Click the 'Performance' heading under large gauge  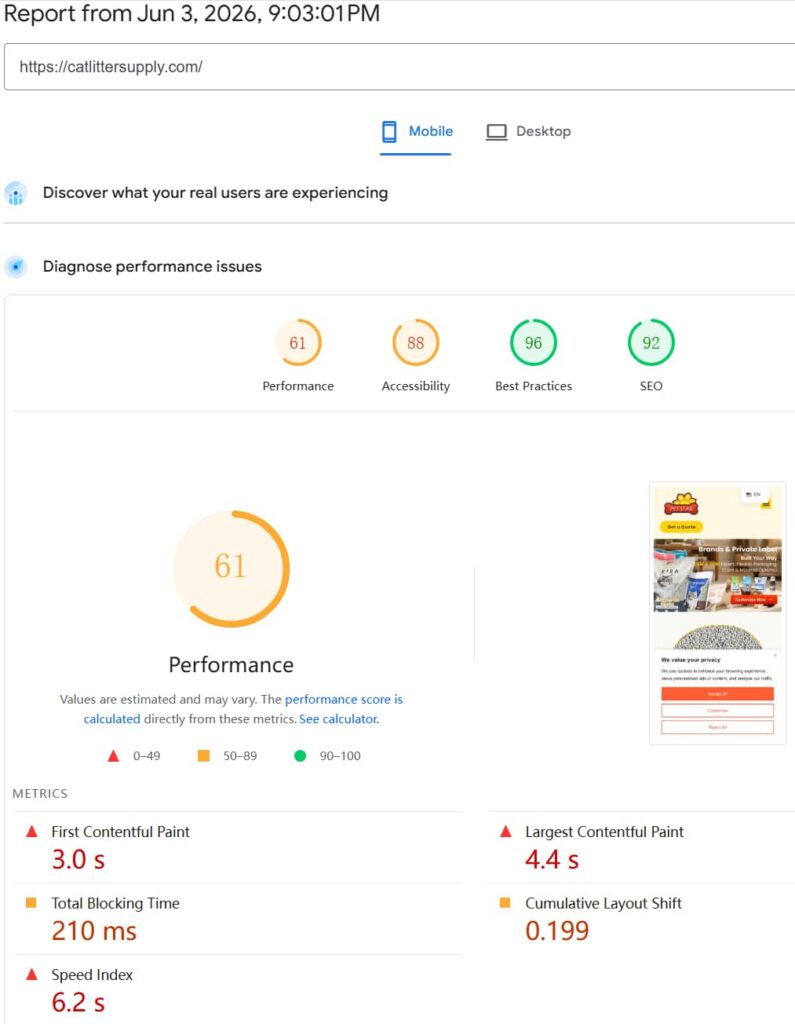point(231,665)
